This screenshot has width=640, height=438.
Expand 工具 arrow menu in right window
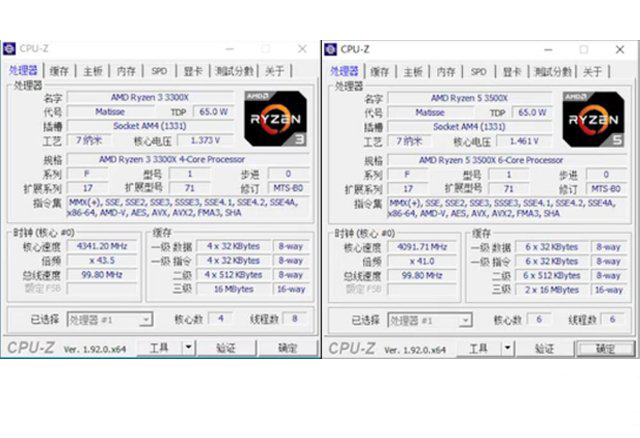507,349
